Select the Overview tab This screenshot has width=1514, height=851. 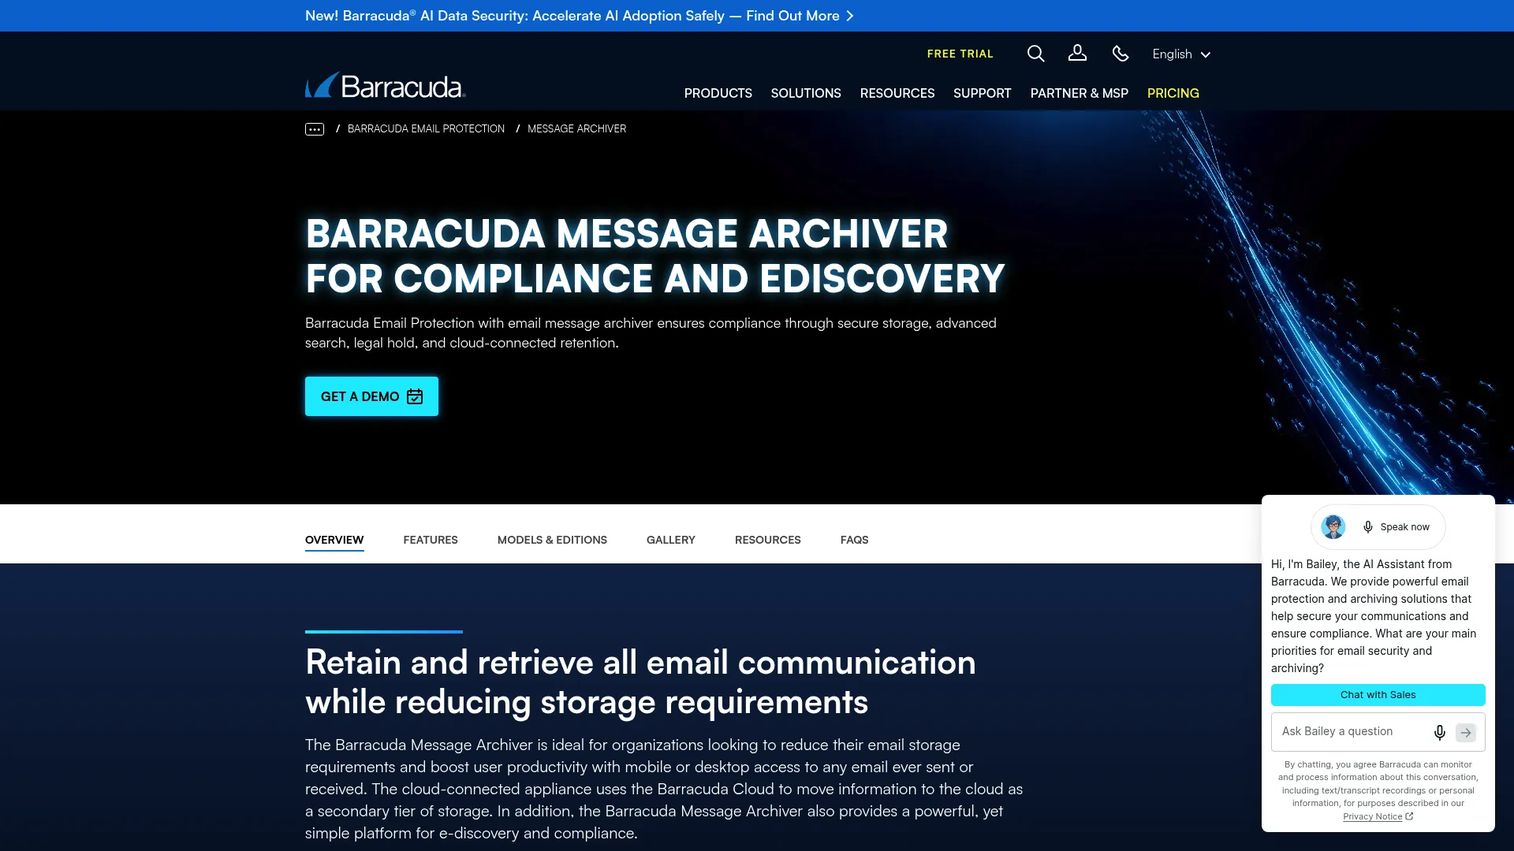334,540
